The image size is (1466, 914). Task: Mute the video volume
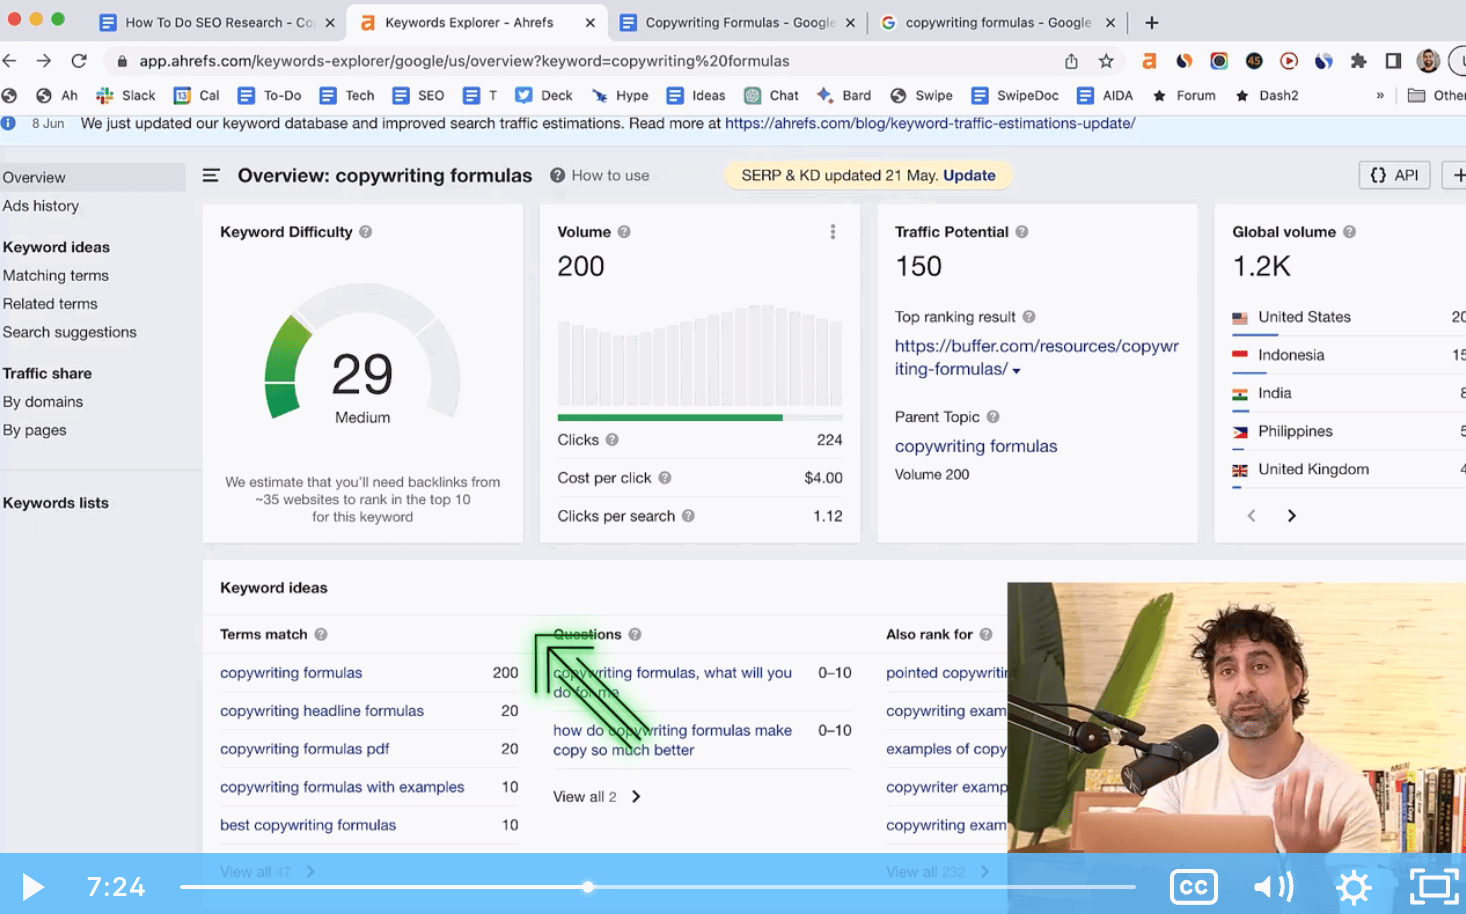click(1273, 887)
